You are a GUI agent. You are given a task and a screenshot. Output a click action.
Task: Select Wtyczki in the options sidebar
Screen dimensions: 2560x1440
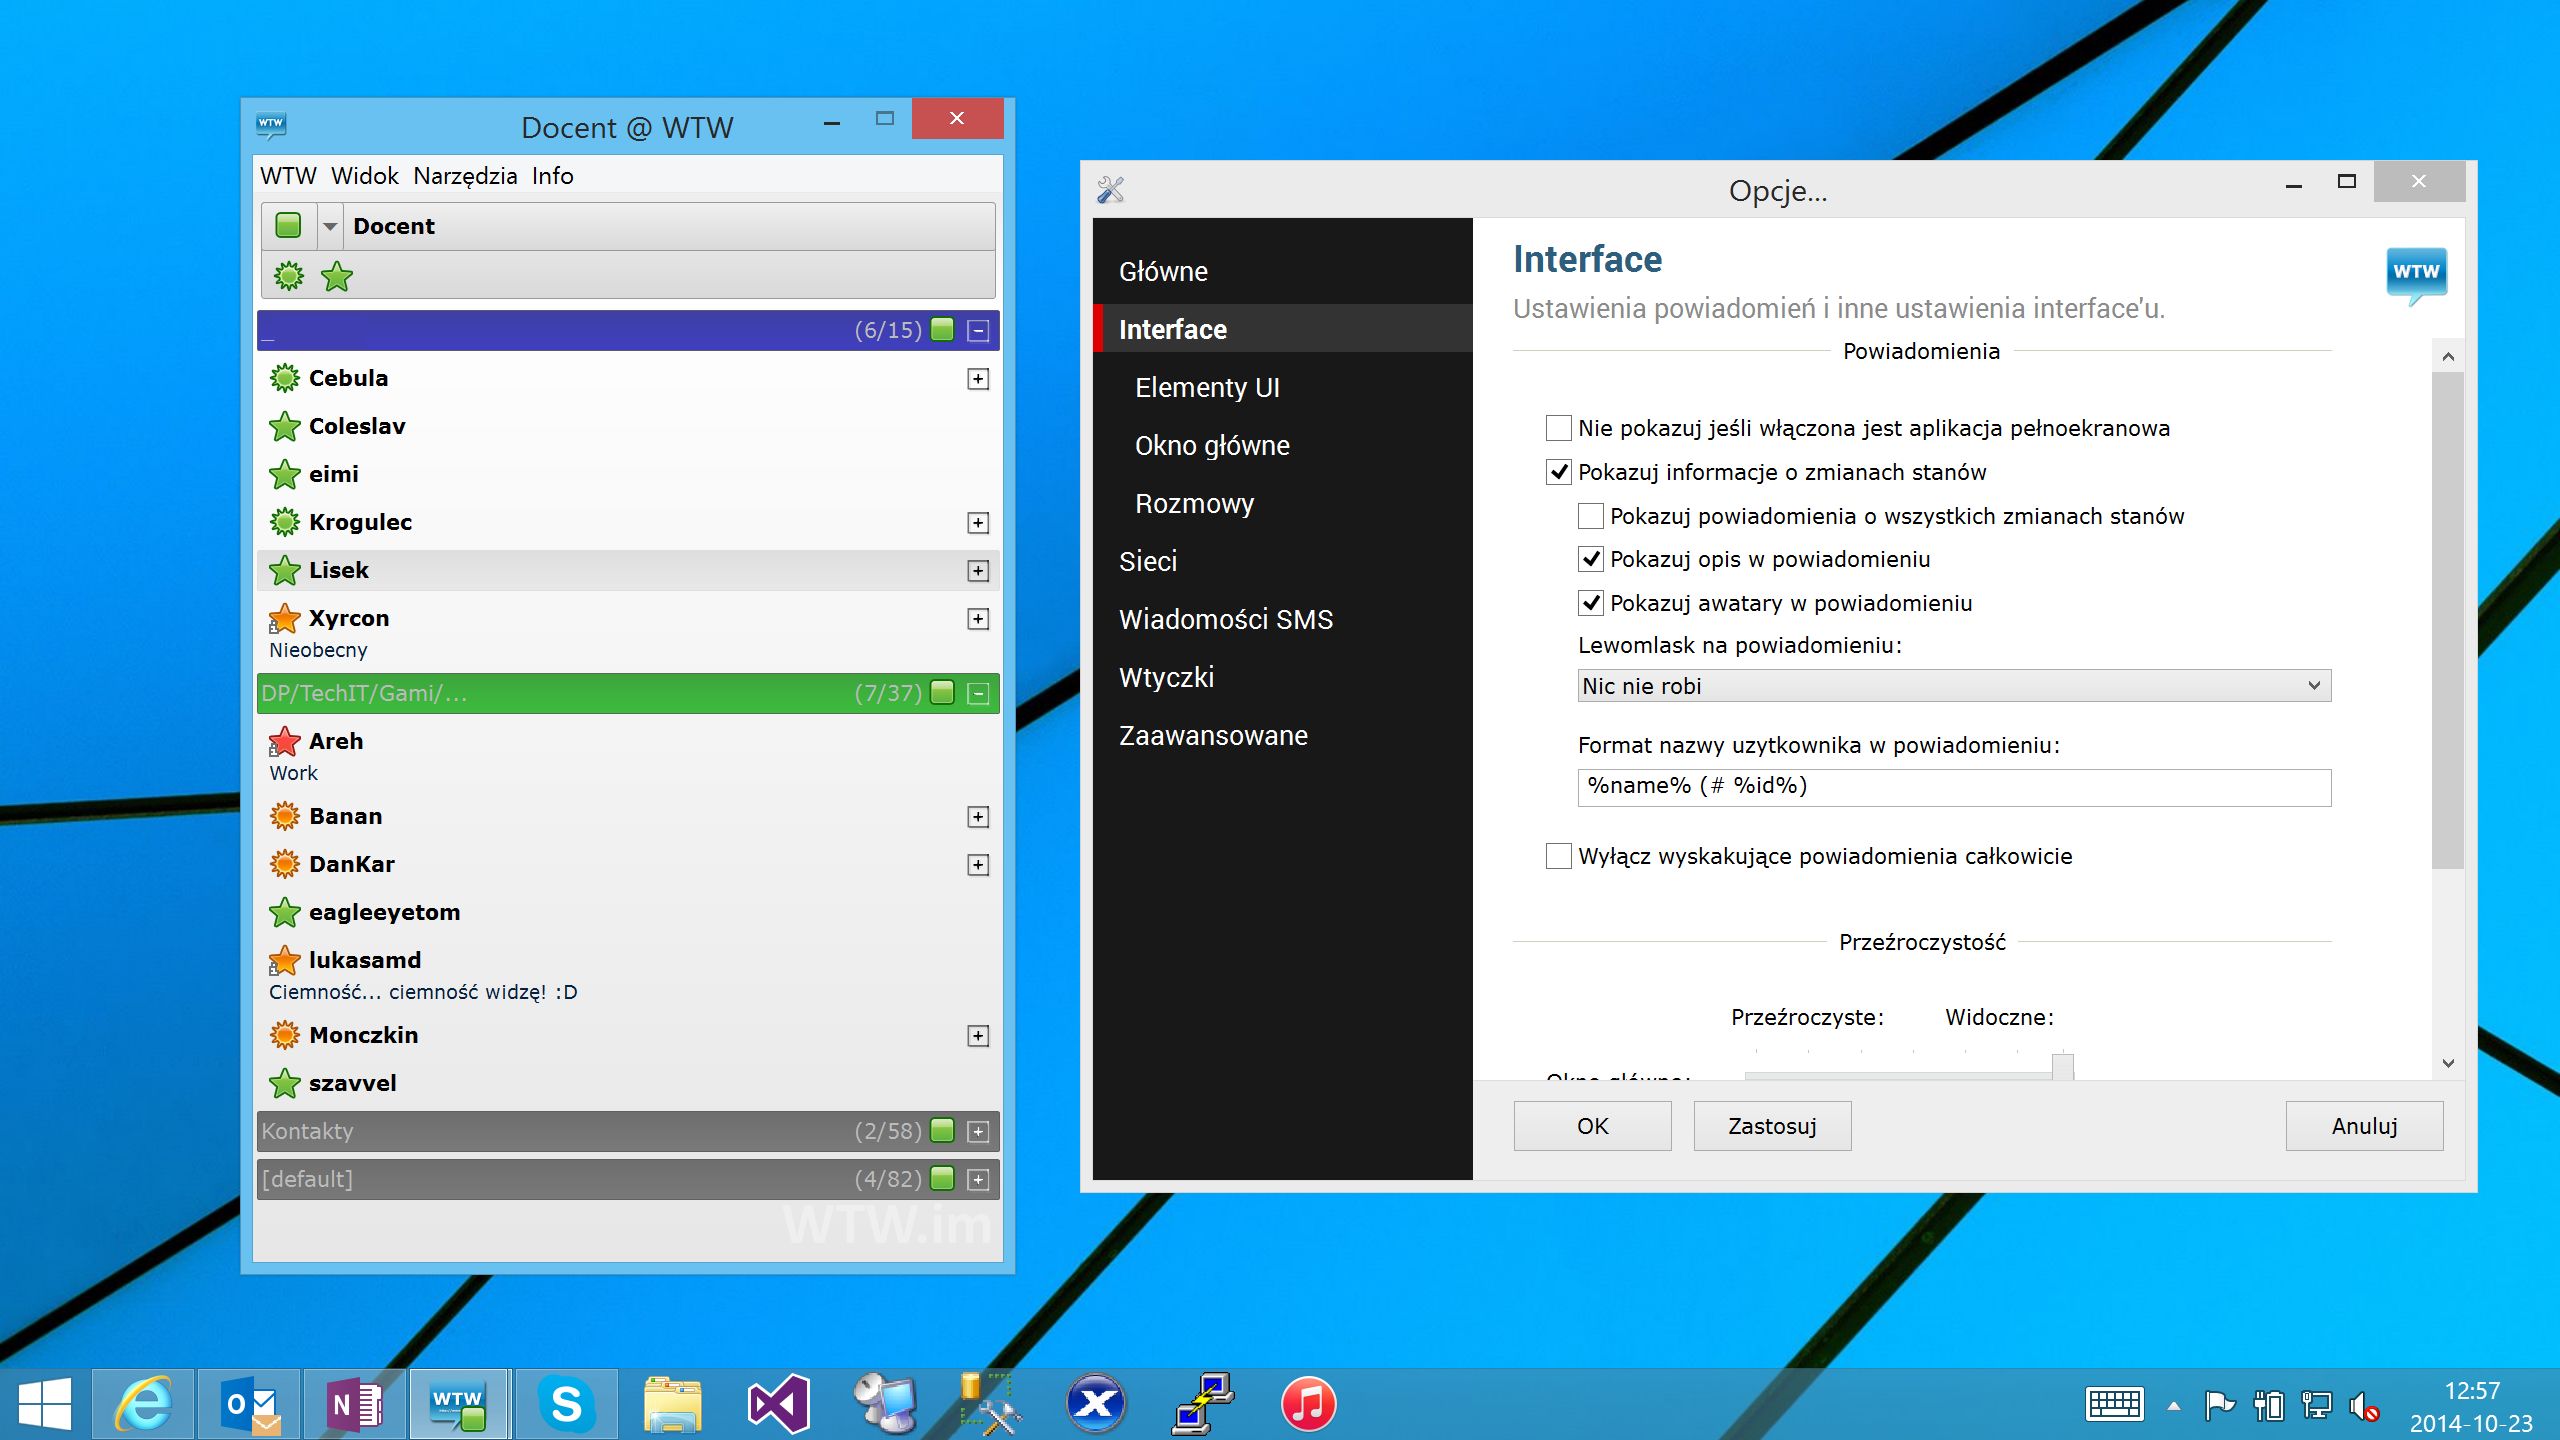(x=1166, y=678)
